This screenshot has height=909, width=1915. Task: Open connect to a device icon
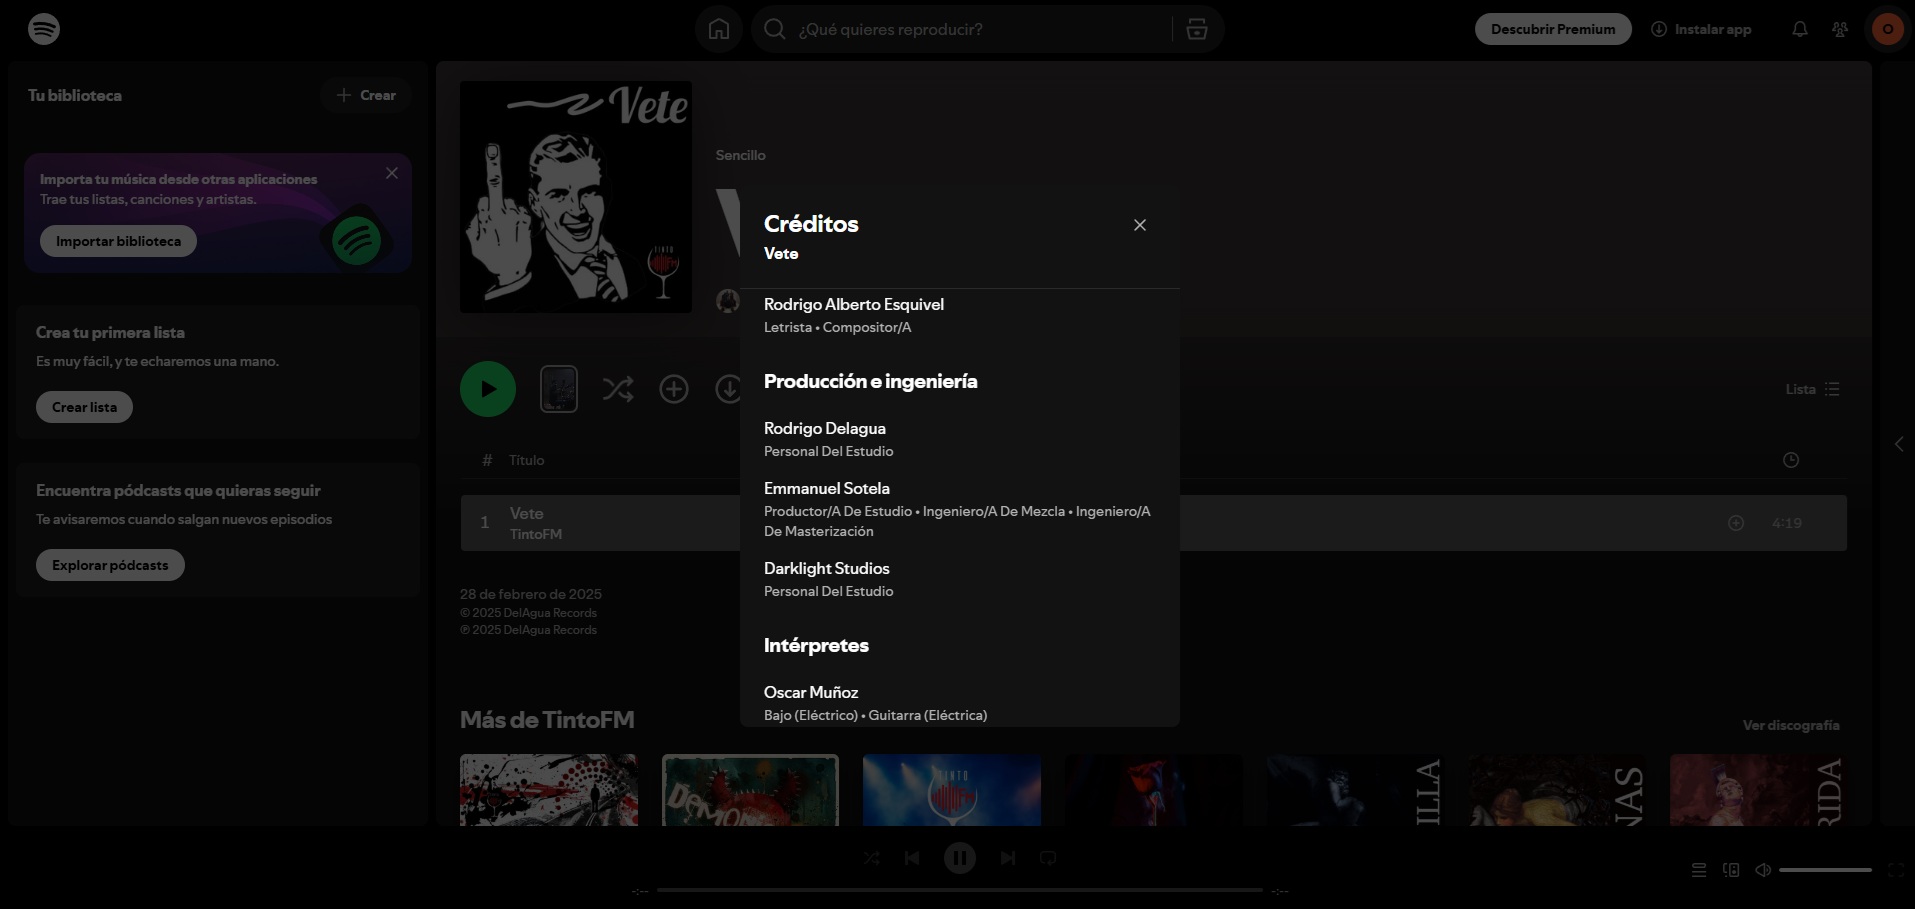[1731, 870]
